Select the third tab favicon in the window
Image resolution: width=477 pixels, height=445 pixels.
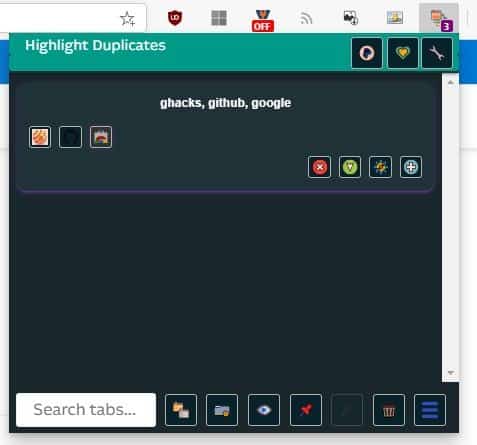[101, 137]
